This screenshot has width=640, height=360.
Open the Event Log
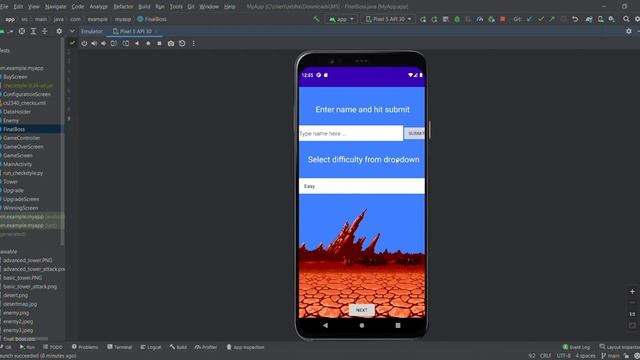click(576, 347)
